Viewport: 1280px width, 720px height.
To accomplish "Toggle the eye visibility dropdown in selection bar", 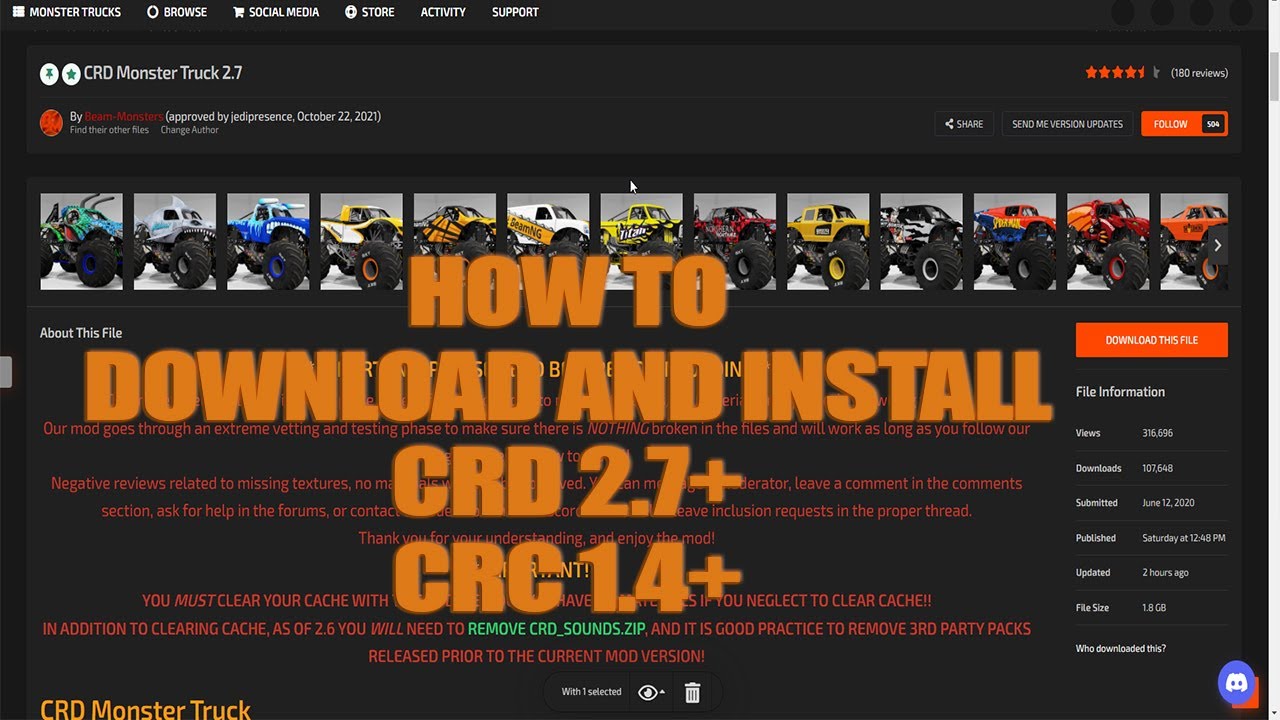I will 651,692.
